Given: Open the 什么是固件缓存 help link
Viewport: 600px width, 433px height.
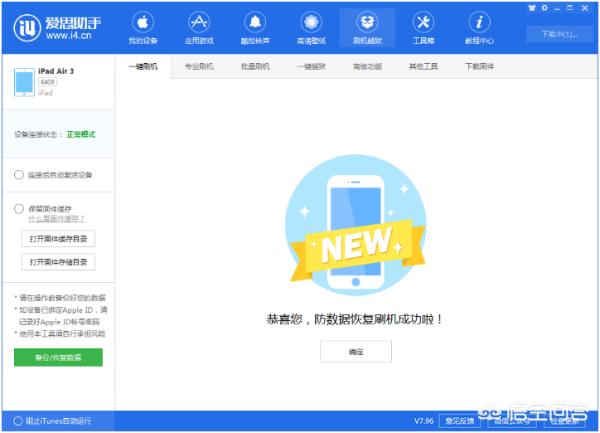Looking at the screenshot, I should point(56,218).
